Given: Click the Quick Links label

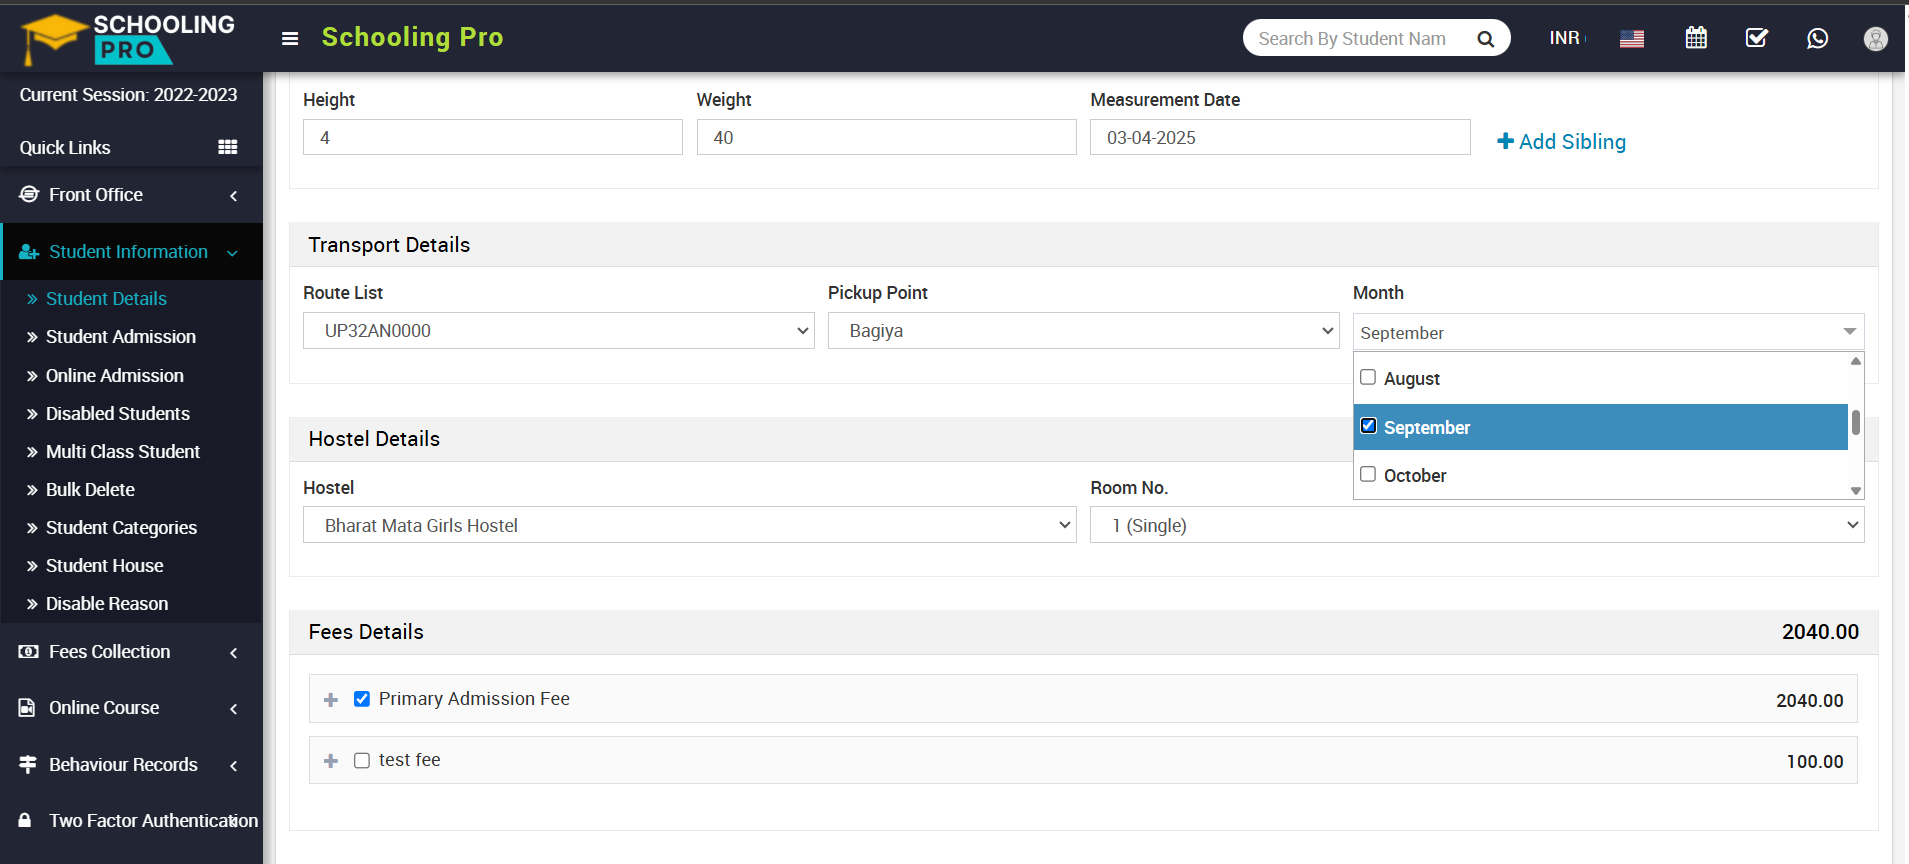Looking at the screenshot, I should (x=65, y=148).
